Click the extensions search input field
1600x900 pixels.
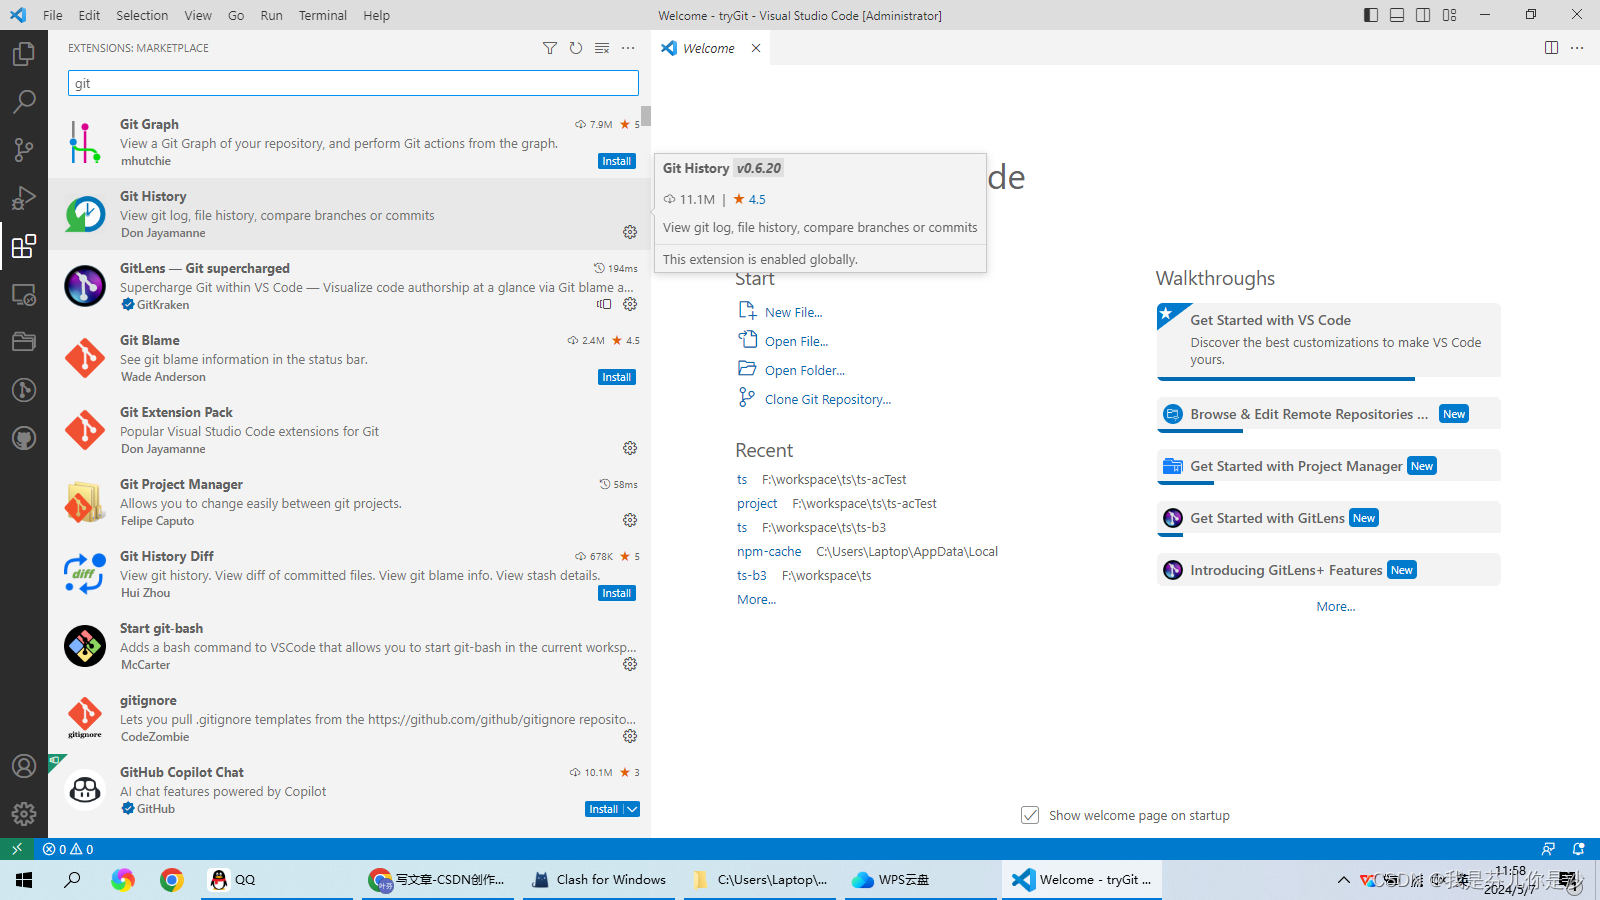click(x=353, y=83)
